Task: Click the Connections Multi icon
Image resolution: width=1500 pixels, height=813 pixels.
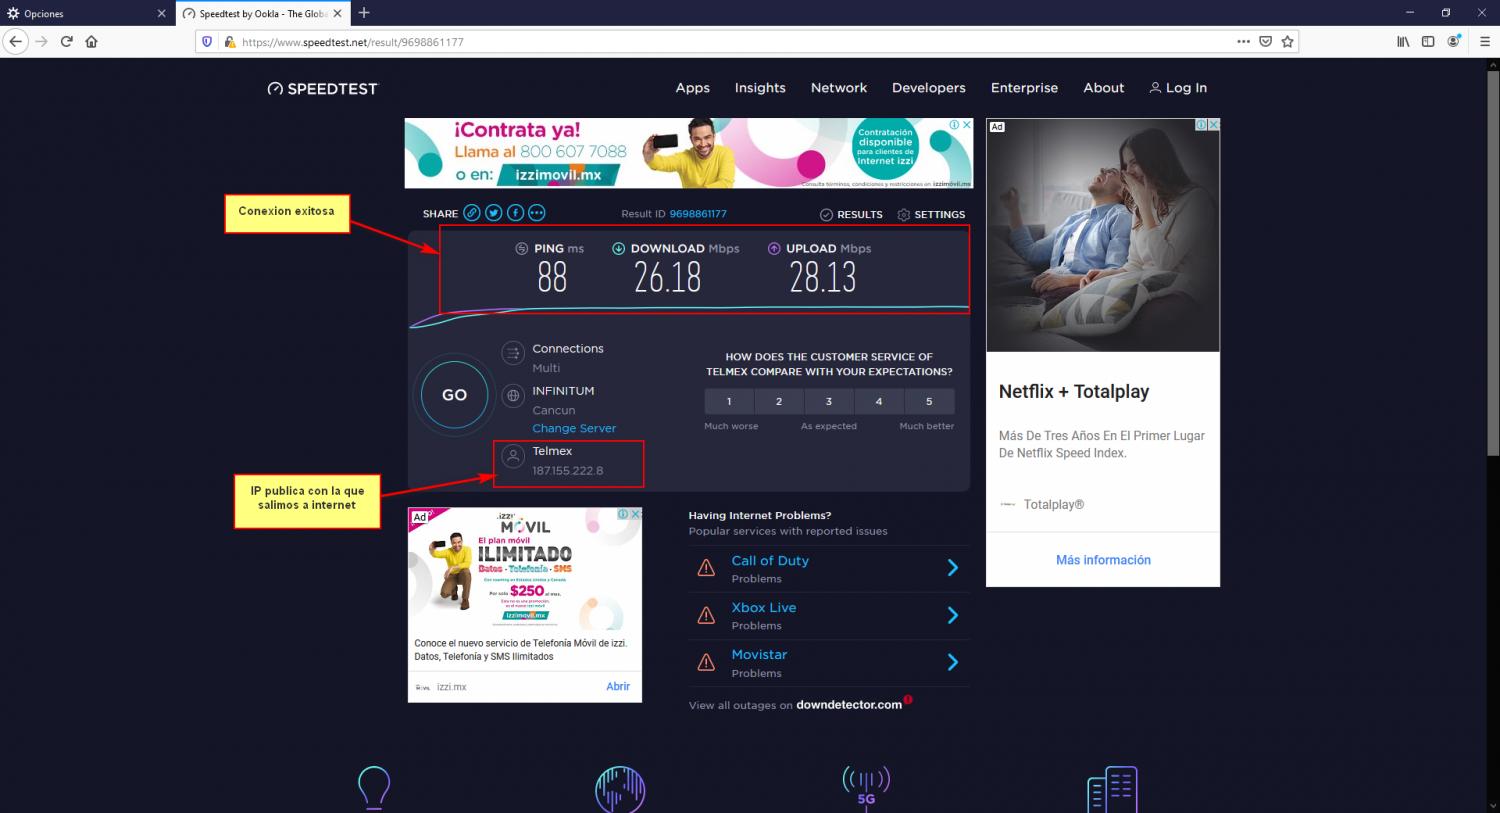Action: [x=513, y=353]
